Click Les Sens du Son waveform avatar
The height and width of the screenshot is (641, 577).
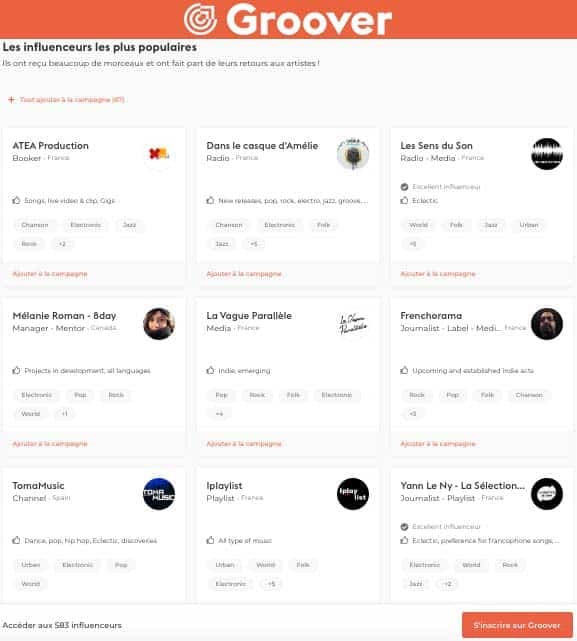pos(547,154)
